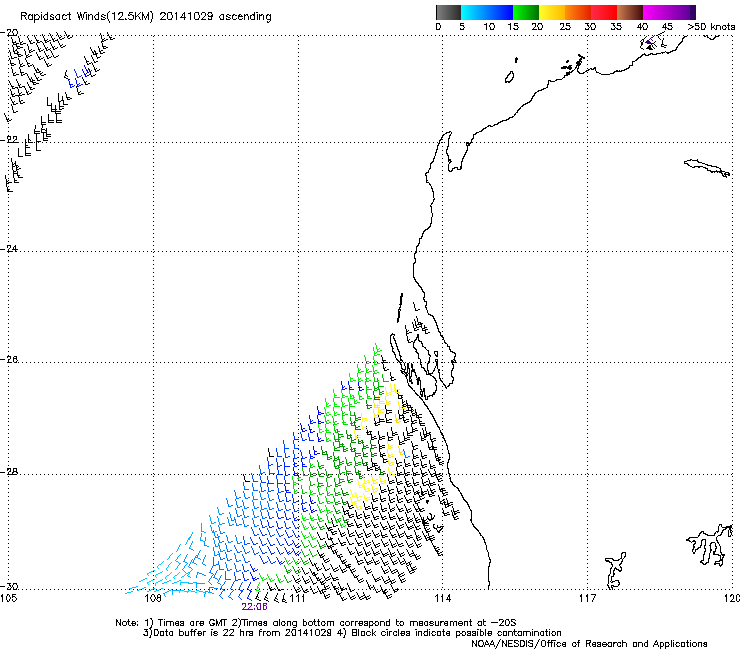Click the latitude label '-26'
The width and height of the screenshot is (740, 650).
tap(10, 360)
